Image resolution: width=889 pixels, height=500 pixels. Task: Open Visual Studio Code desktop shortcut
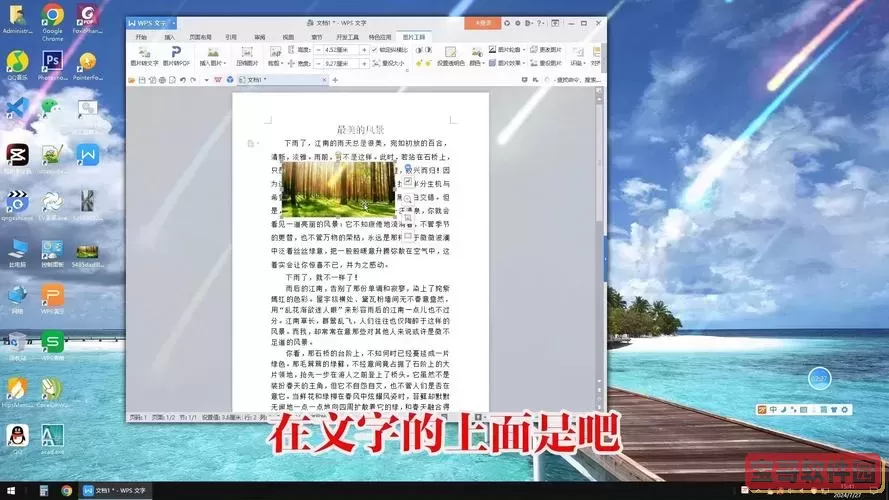pos(18,108)
